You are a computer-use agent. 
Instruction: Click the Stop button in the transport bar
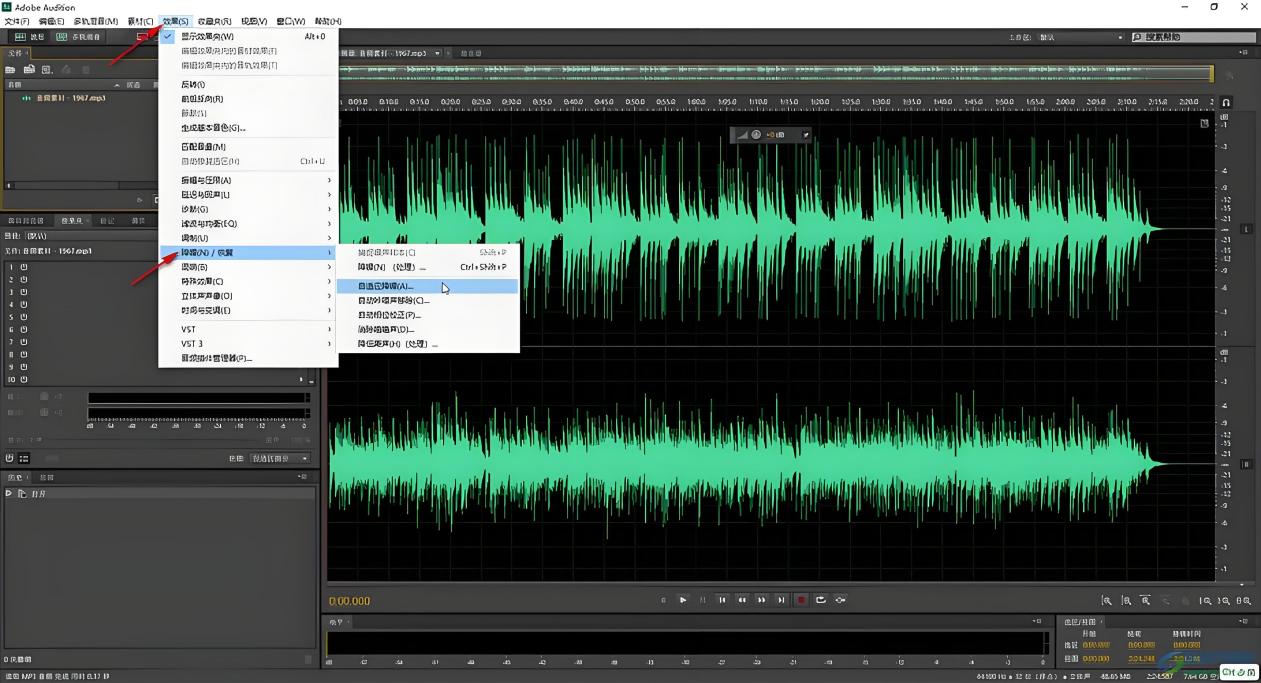point(663,600)
